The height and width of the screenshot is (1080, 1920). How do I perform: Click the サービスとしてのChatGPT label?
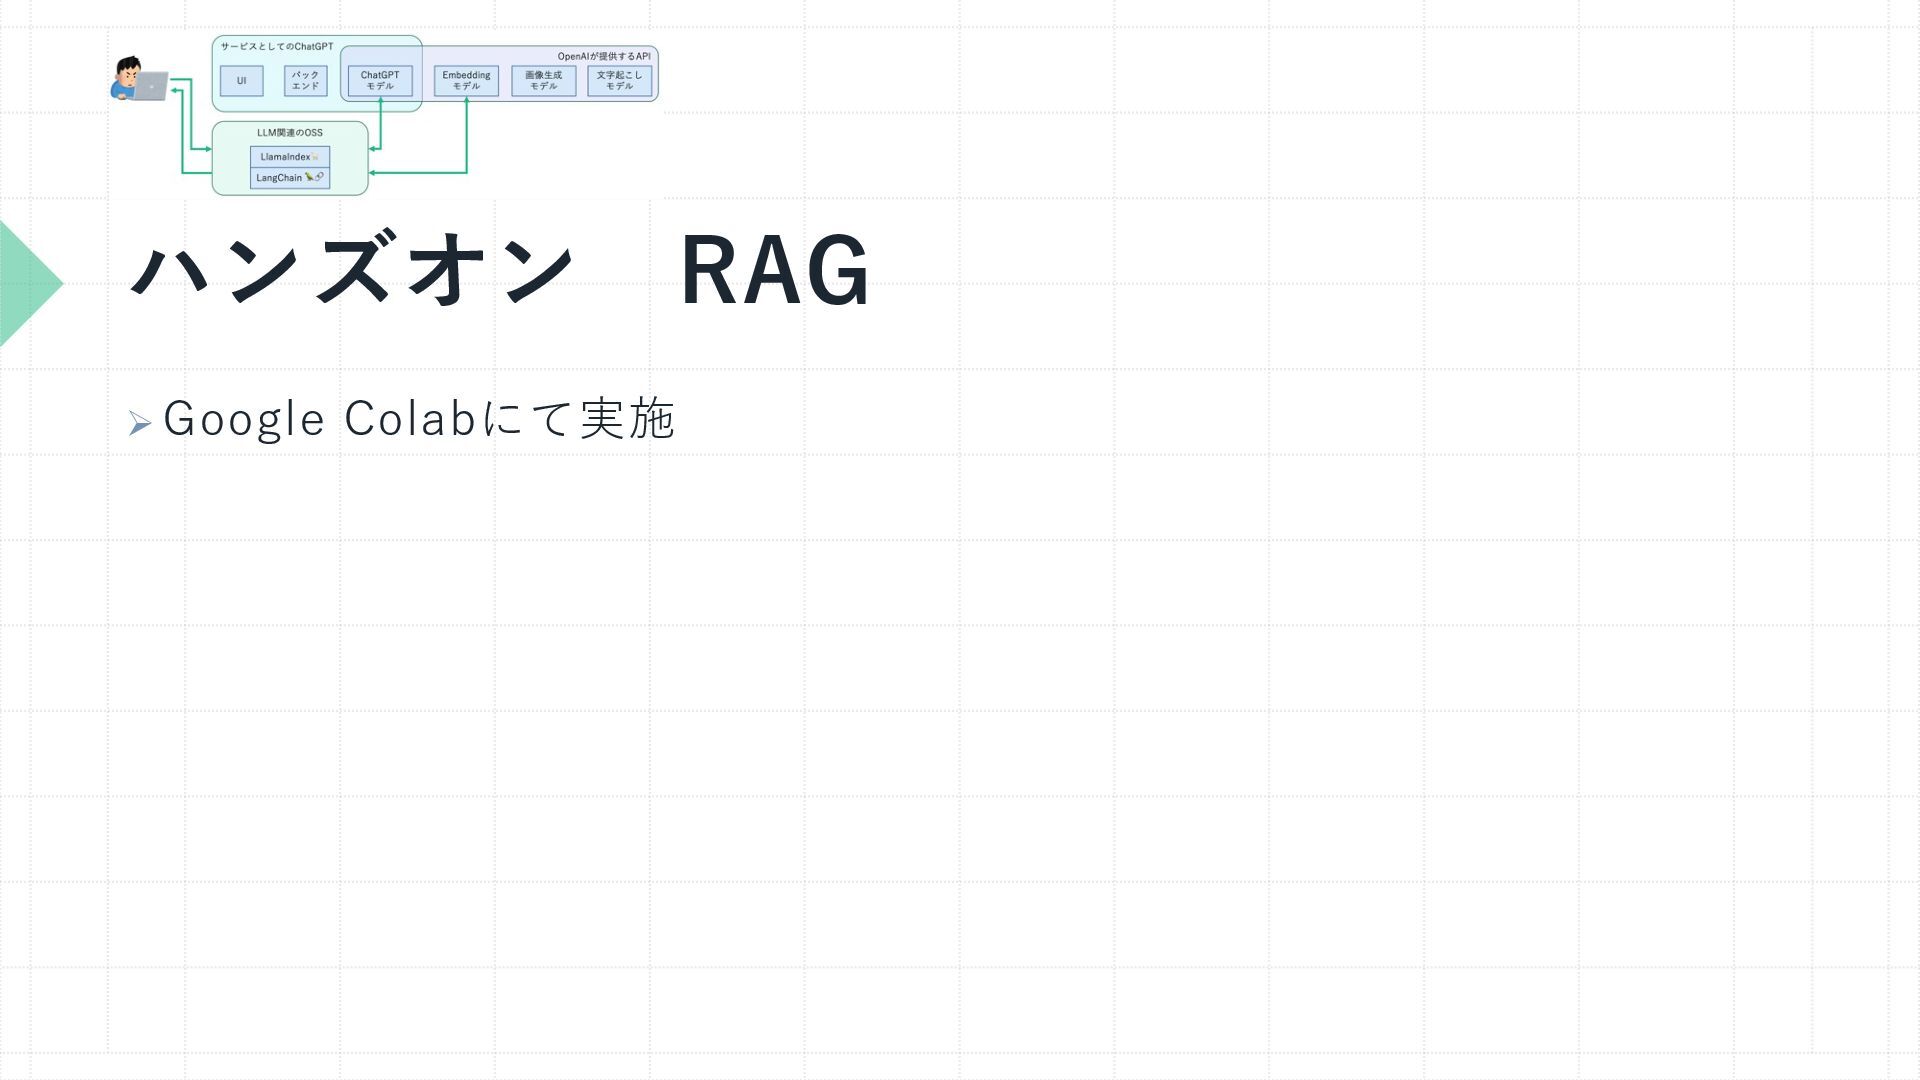(x=277, y=47)
